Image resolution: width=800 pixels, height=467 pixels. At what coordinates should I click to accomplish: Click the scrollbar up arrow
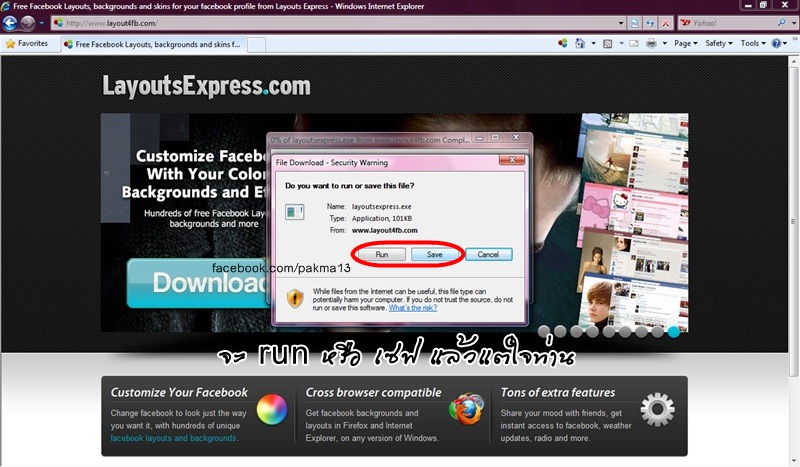tap(794, 61)
